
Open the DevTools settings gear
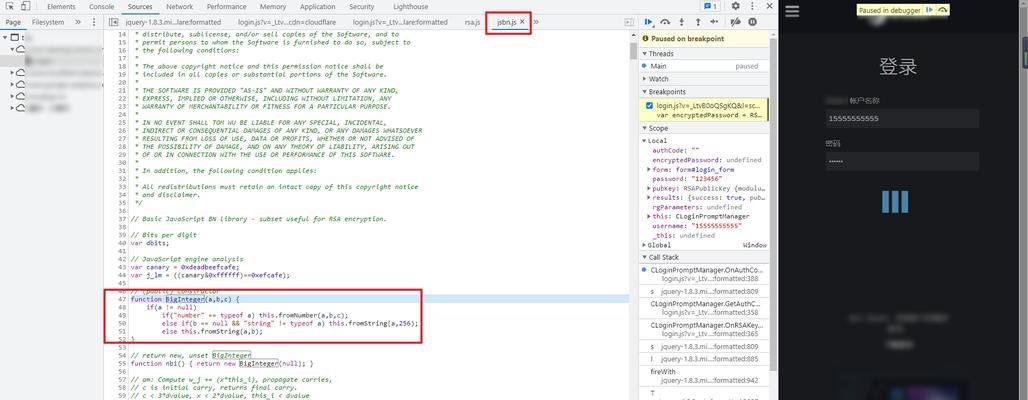pyautogui.click(x=736, y=7)
